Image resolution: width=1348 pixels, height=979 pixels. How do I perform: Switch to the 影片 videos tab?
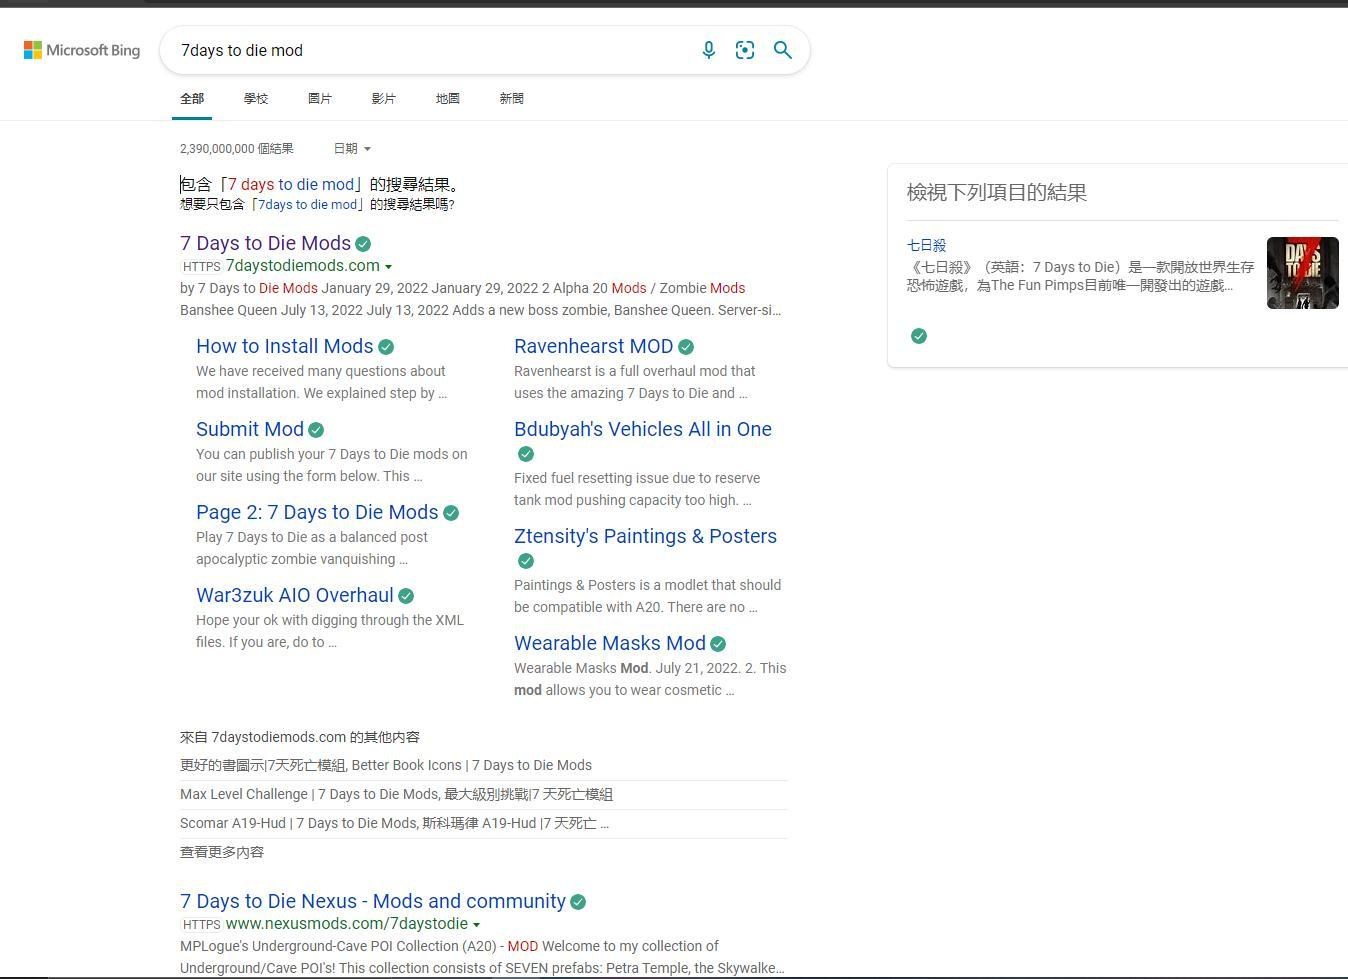pyautogui.click(x=383, y=99)
